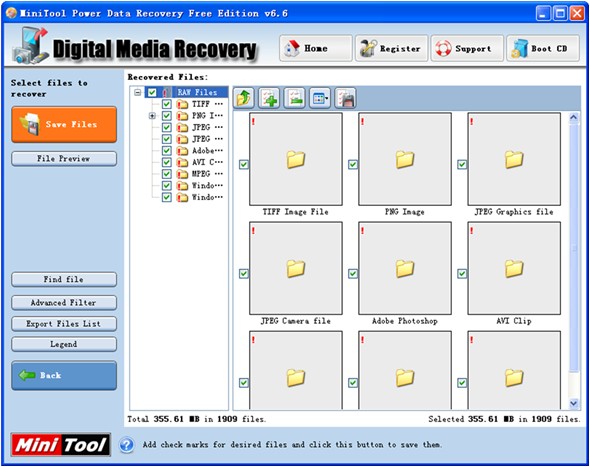The height and width of the screenshot is (467, 590).
Task: Click the vertical scrollbar thumb in thumbnails pane
Action: pos(573,248)
